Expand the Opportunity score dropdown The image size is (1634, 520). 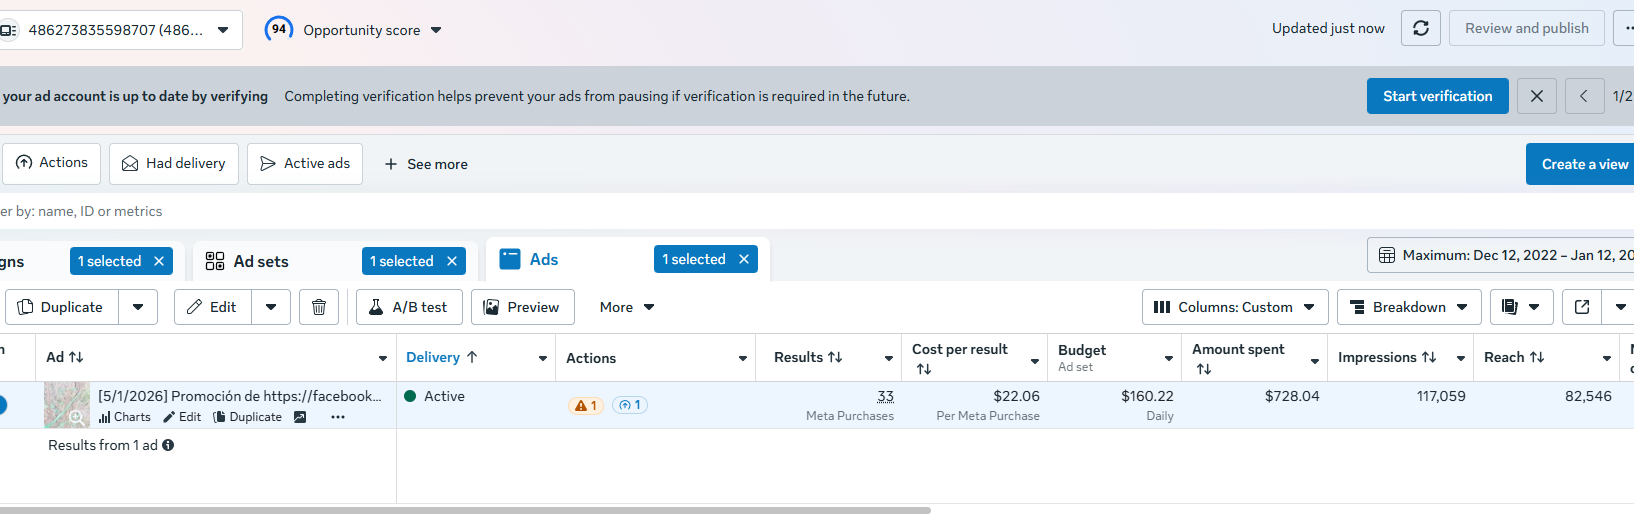436,30
